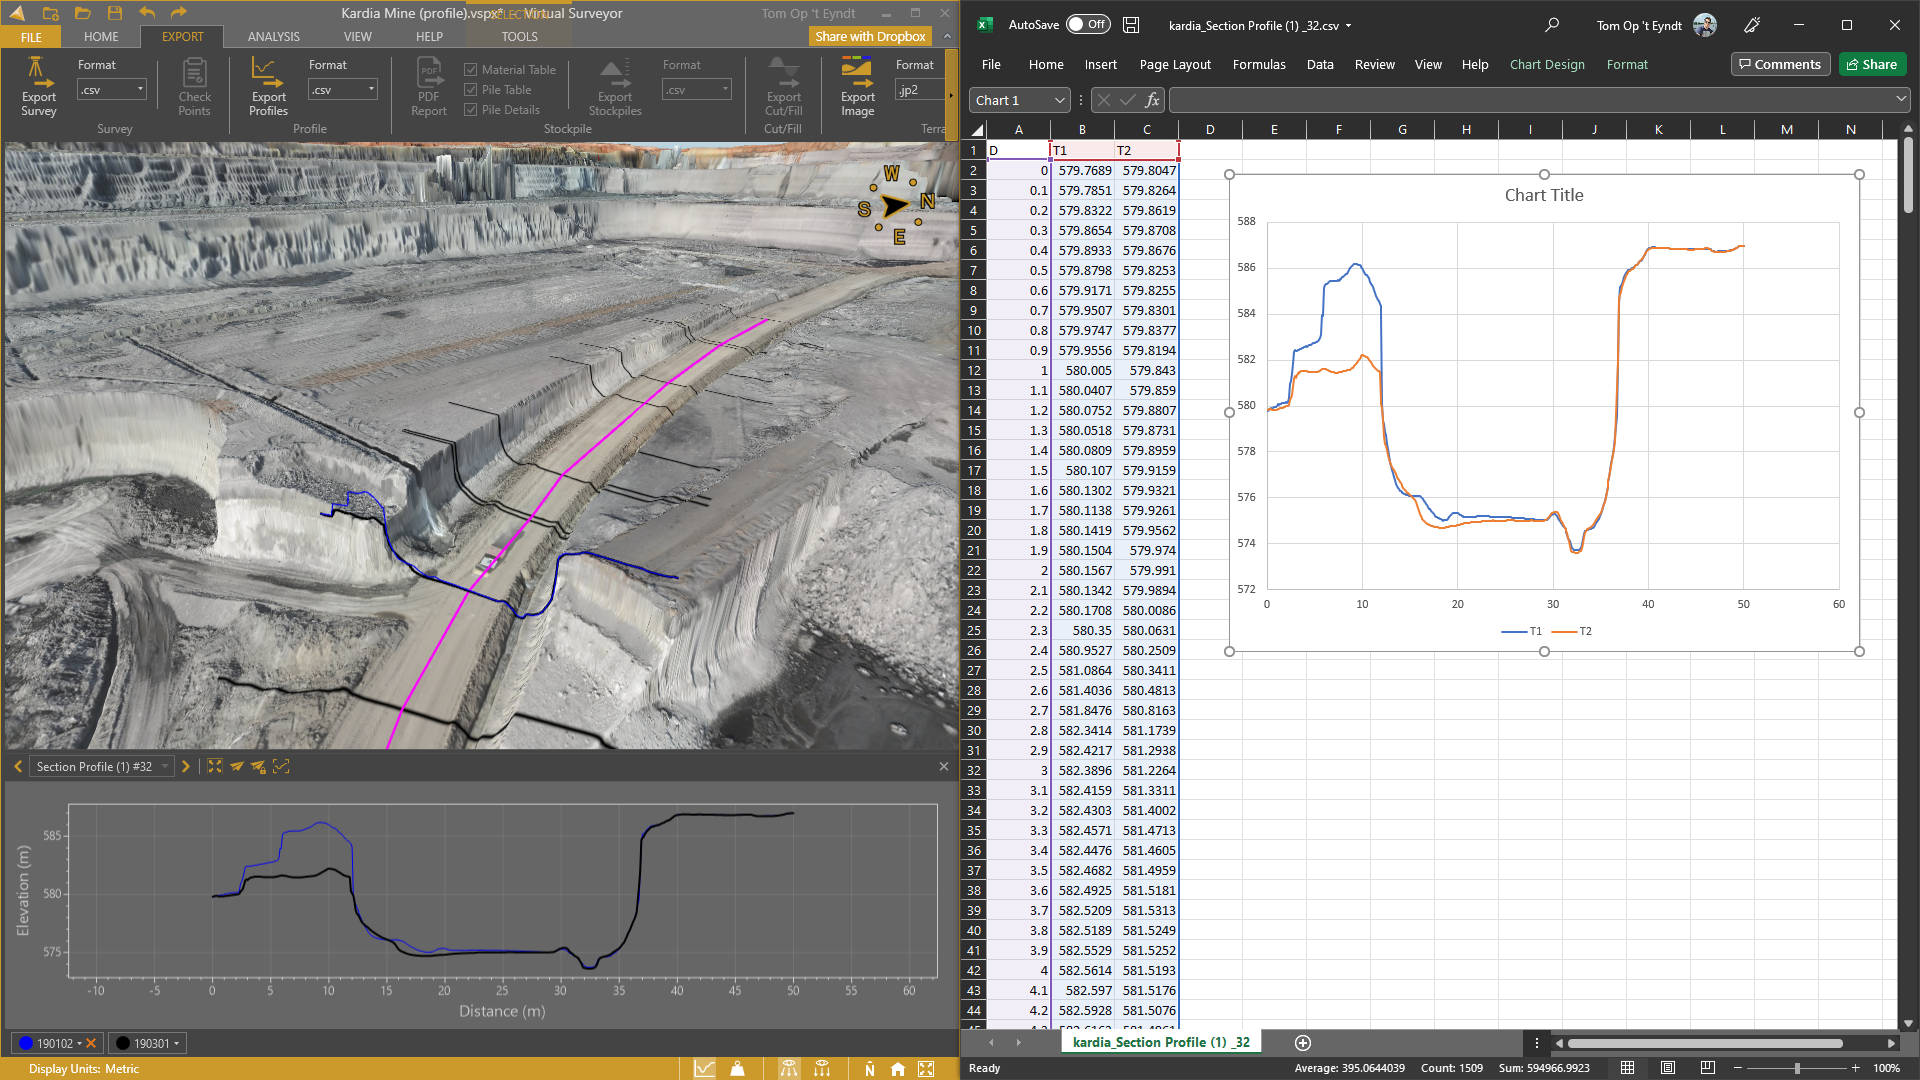Toggle the Material Table checkbox
The width and height of the screenshot is (1920, 1080).
pyautogui.click(x=471, y=70)
